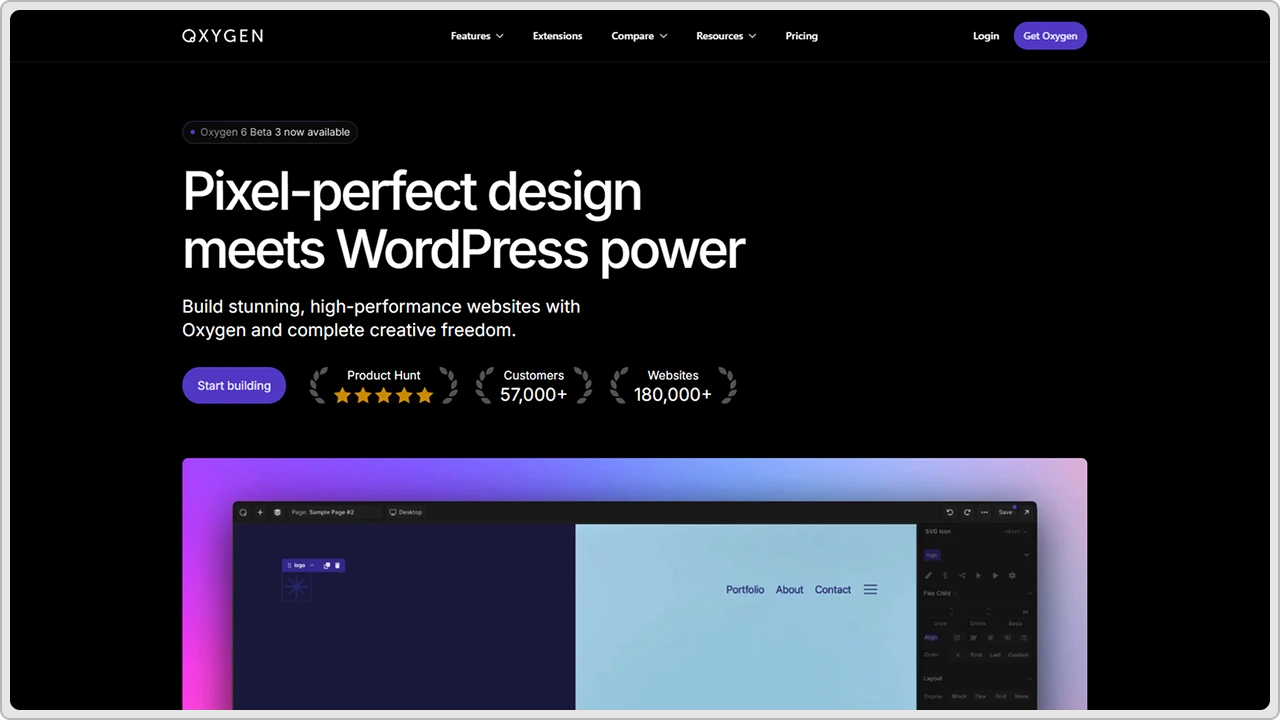Click the Oxygen logo in header
The image size is (1280, 720).
coord(222,36)
